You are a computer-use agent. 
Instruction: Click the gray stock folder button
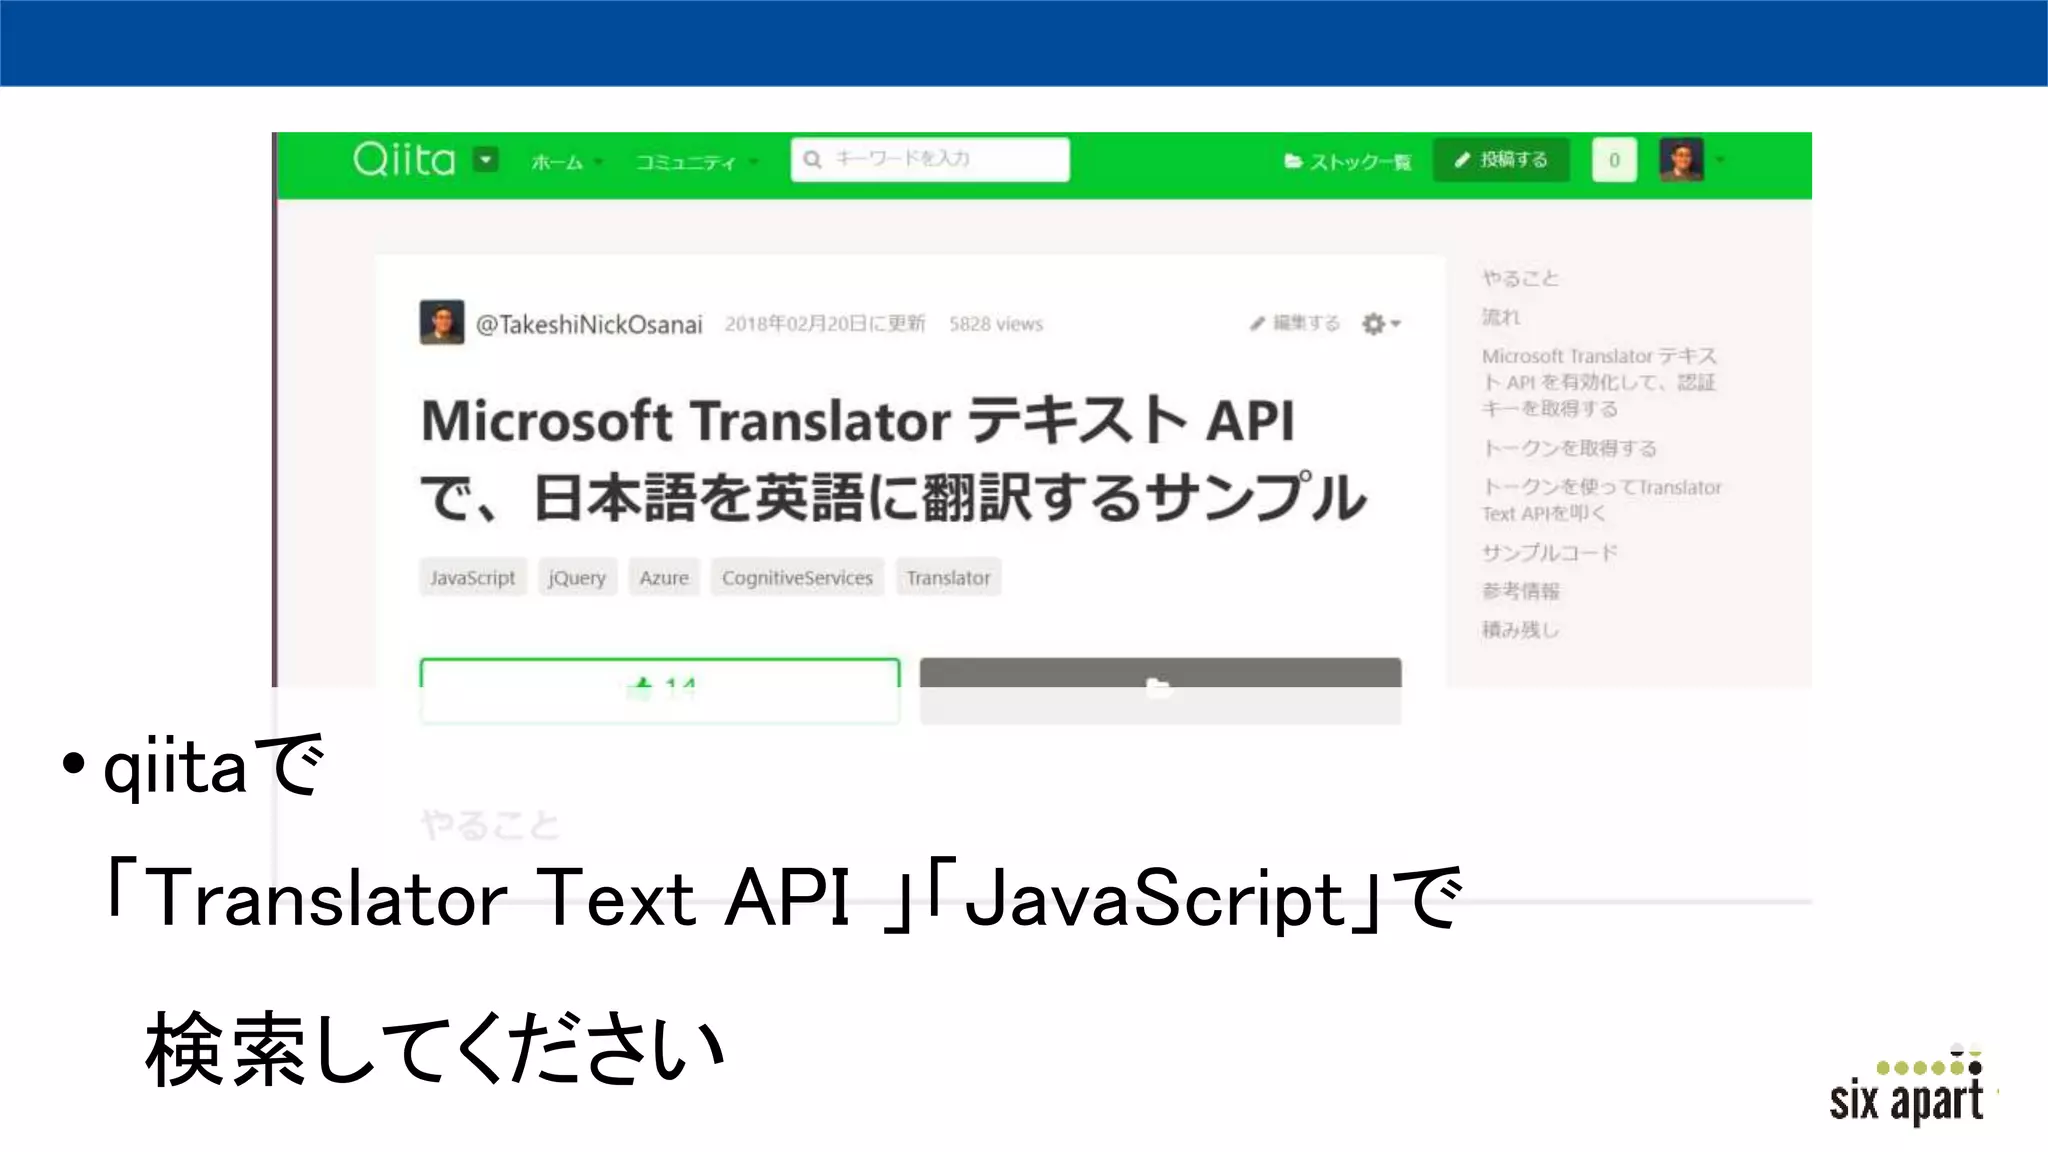1160,690
